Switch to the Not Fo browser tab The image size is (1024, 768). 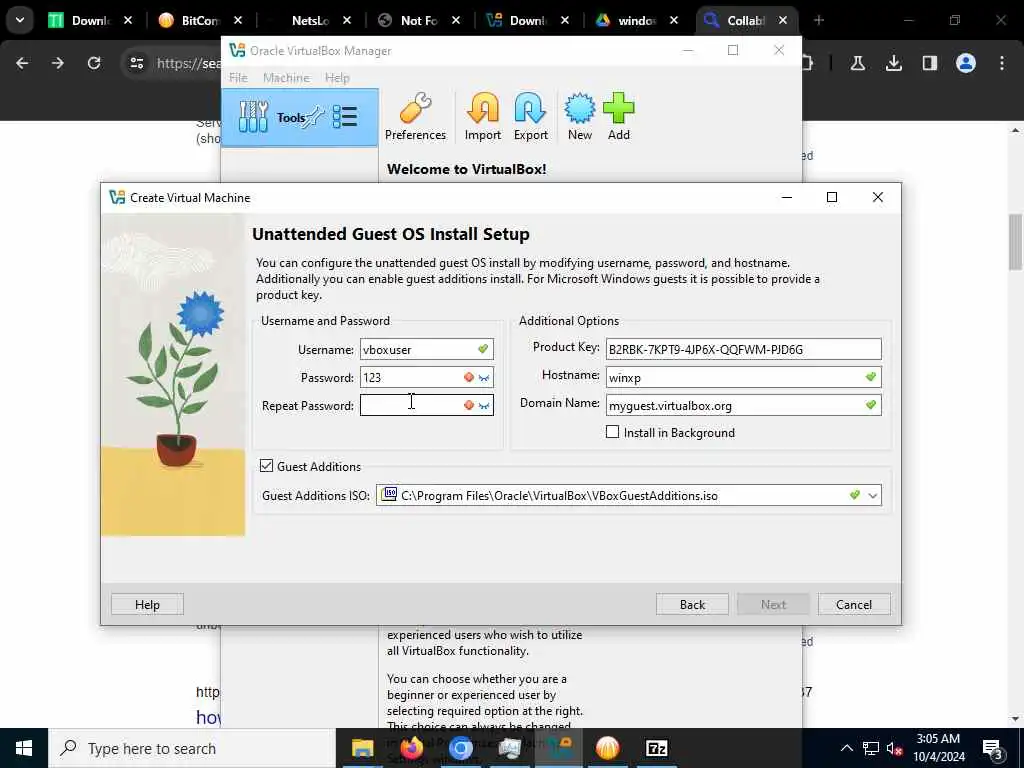coord(418,20)
